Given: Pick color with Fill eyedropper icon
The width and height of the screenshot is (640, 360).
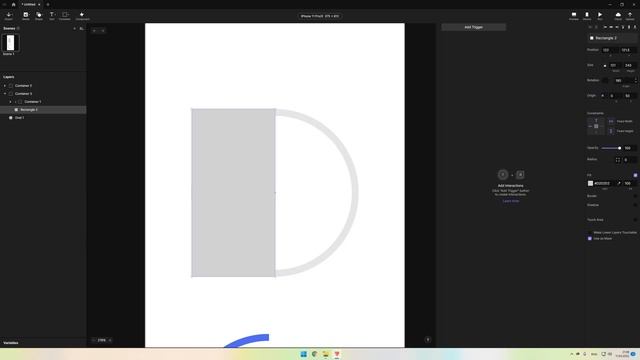Looking at the screenshot, I should 619,184.
